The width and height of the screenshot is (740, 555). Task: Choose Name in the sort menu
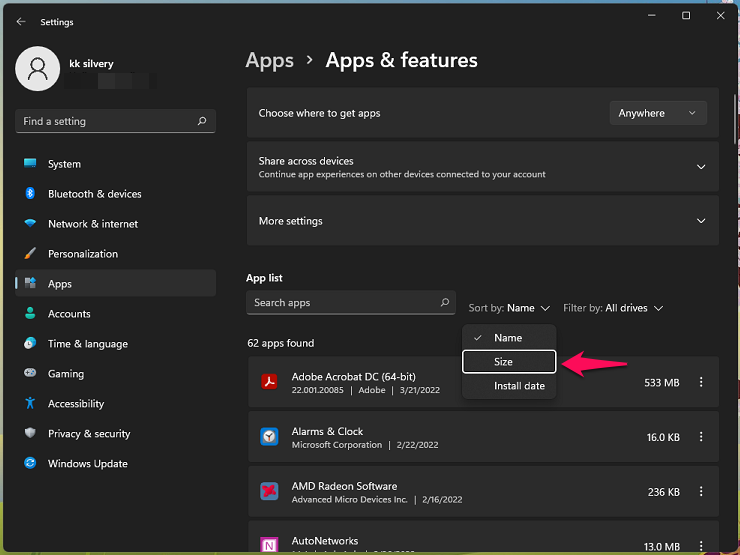(x=509, y=338)
